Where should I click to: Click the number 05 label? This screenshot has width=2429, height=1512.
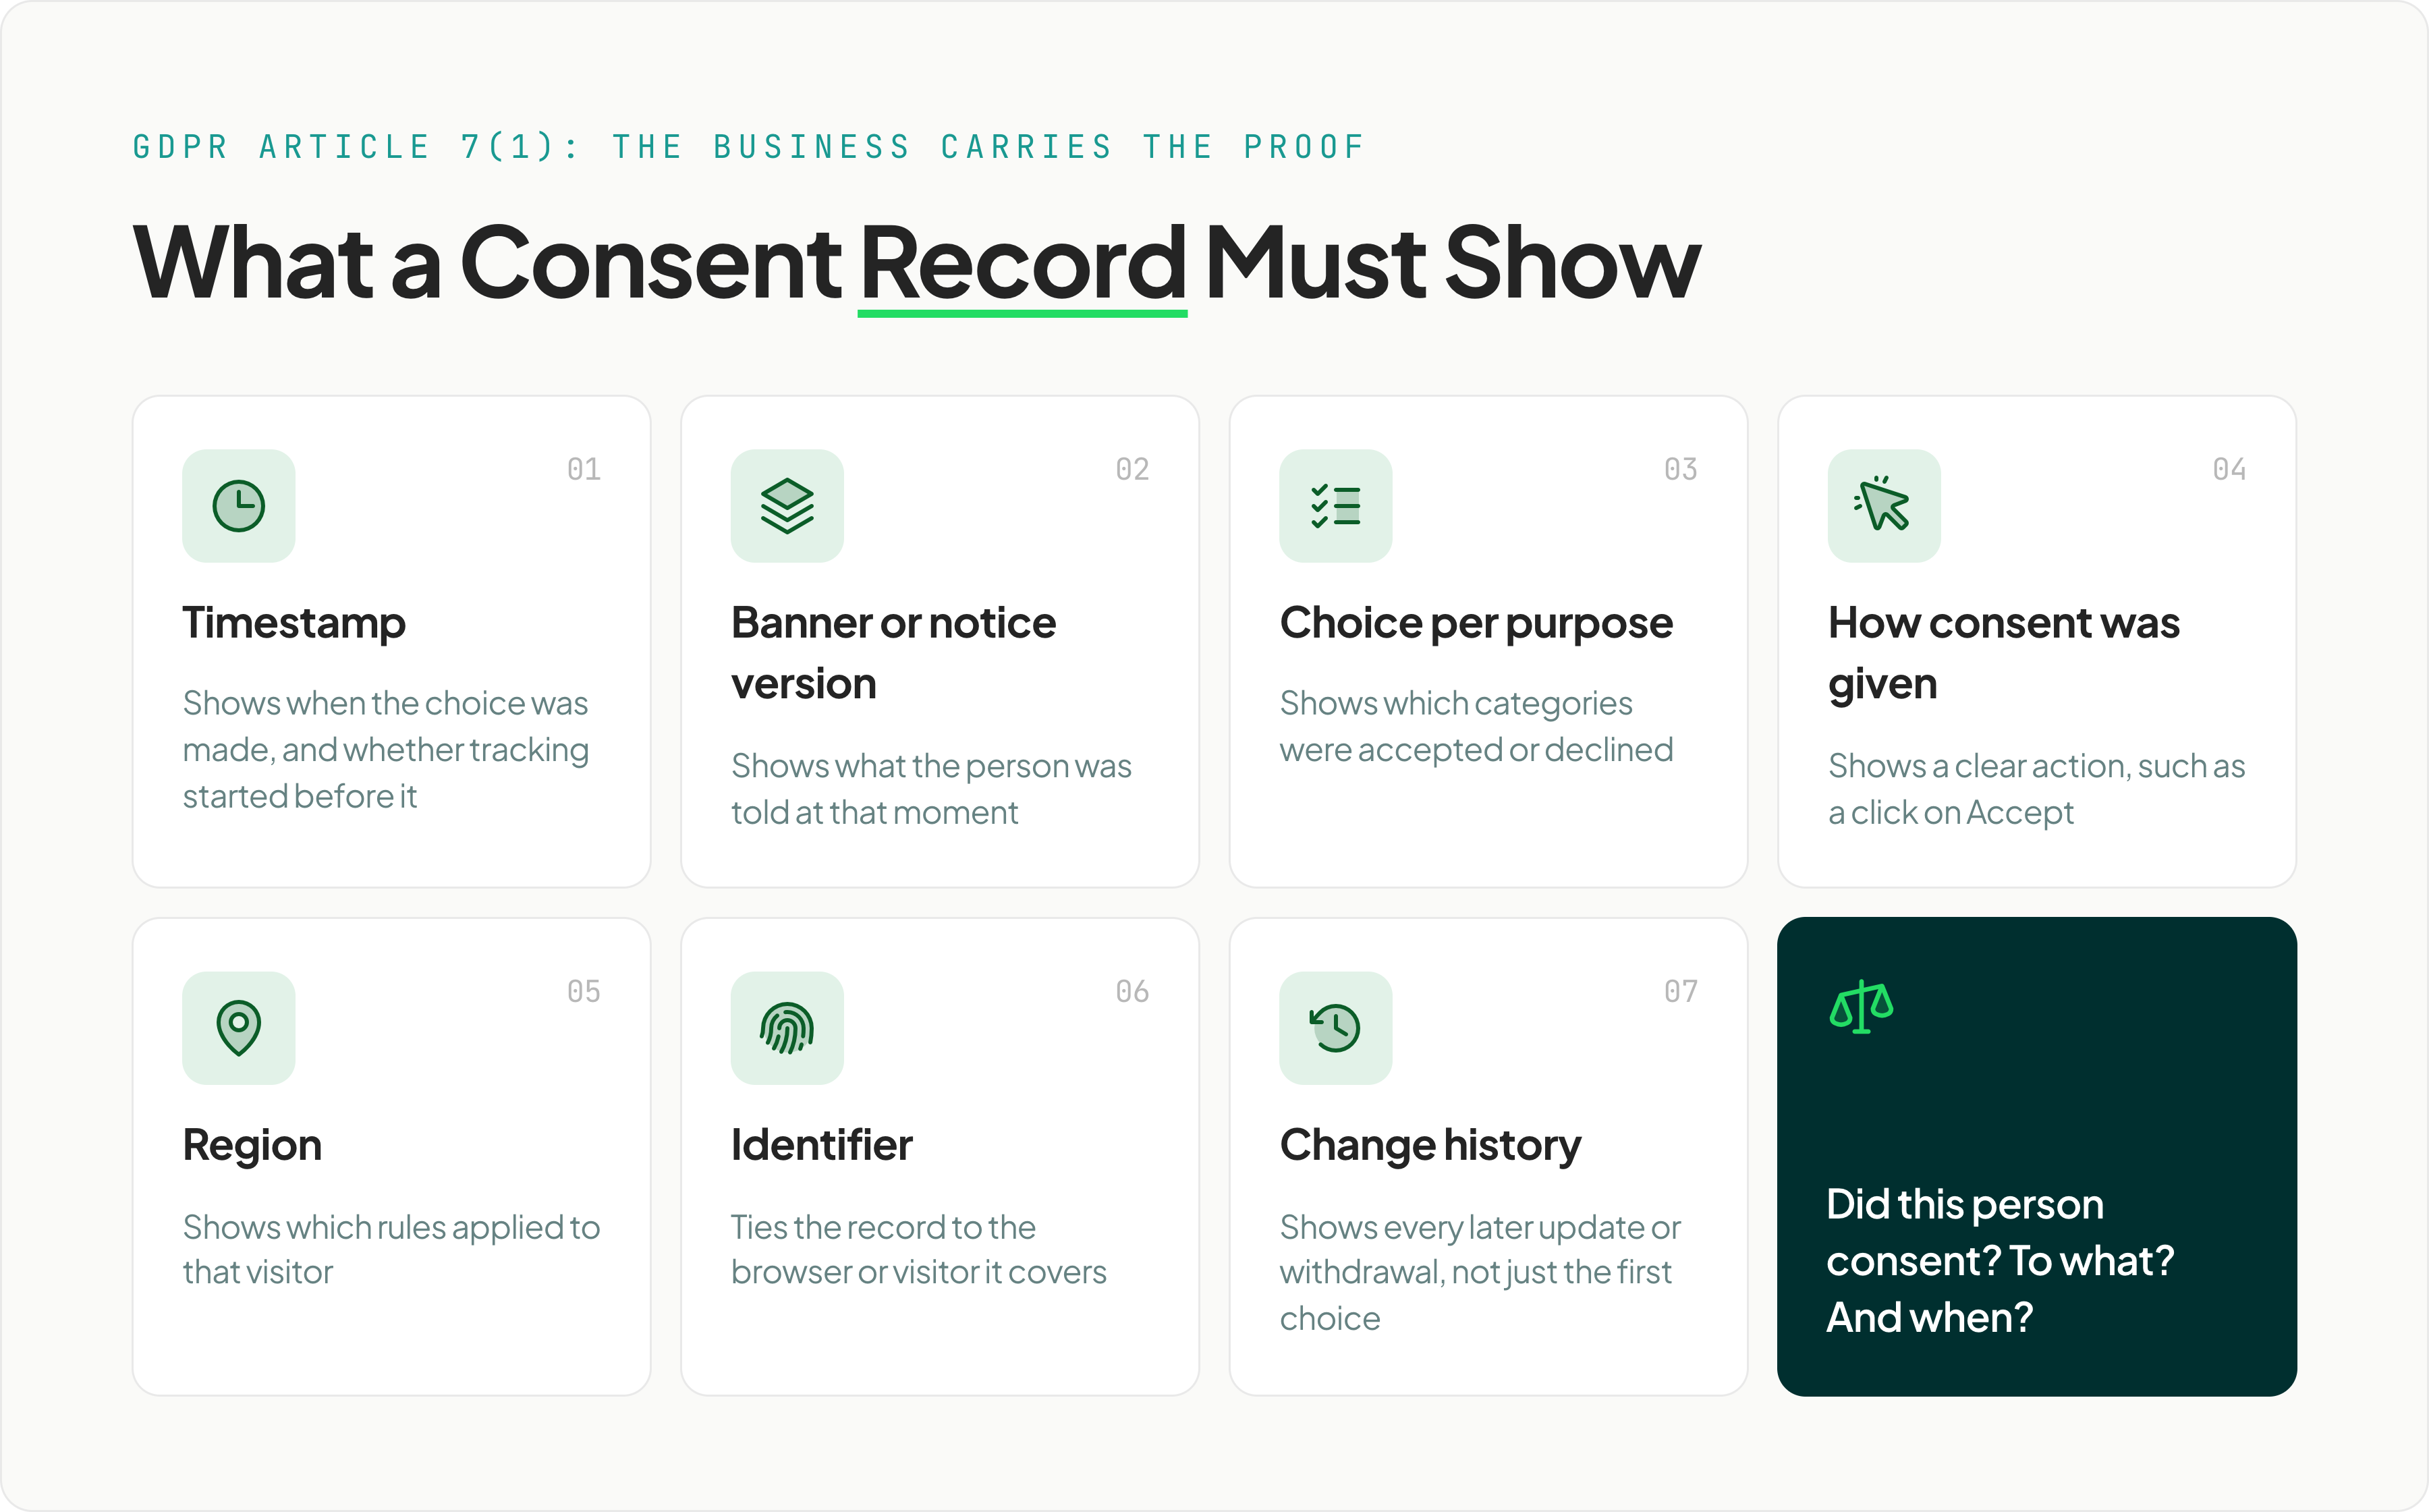(584, 991)
